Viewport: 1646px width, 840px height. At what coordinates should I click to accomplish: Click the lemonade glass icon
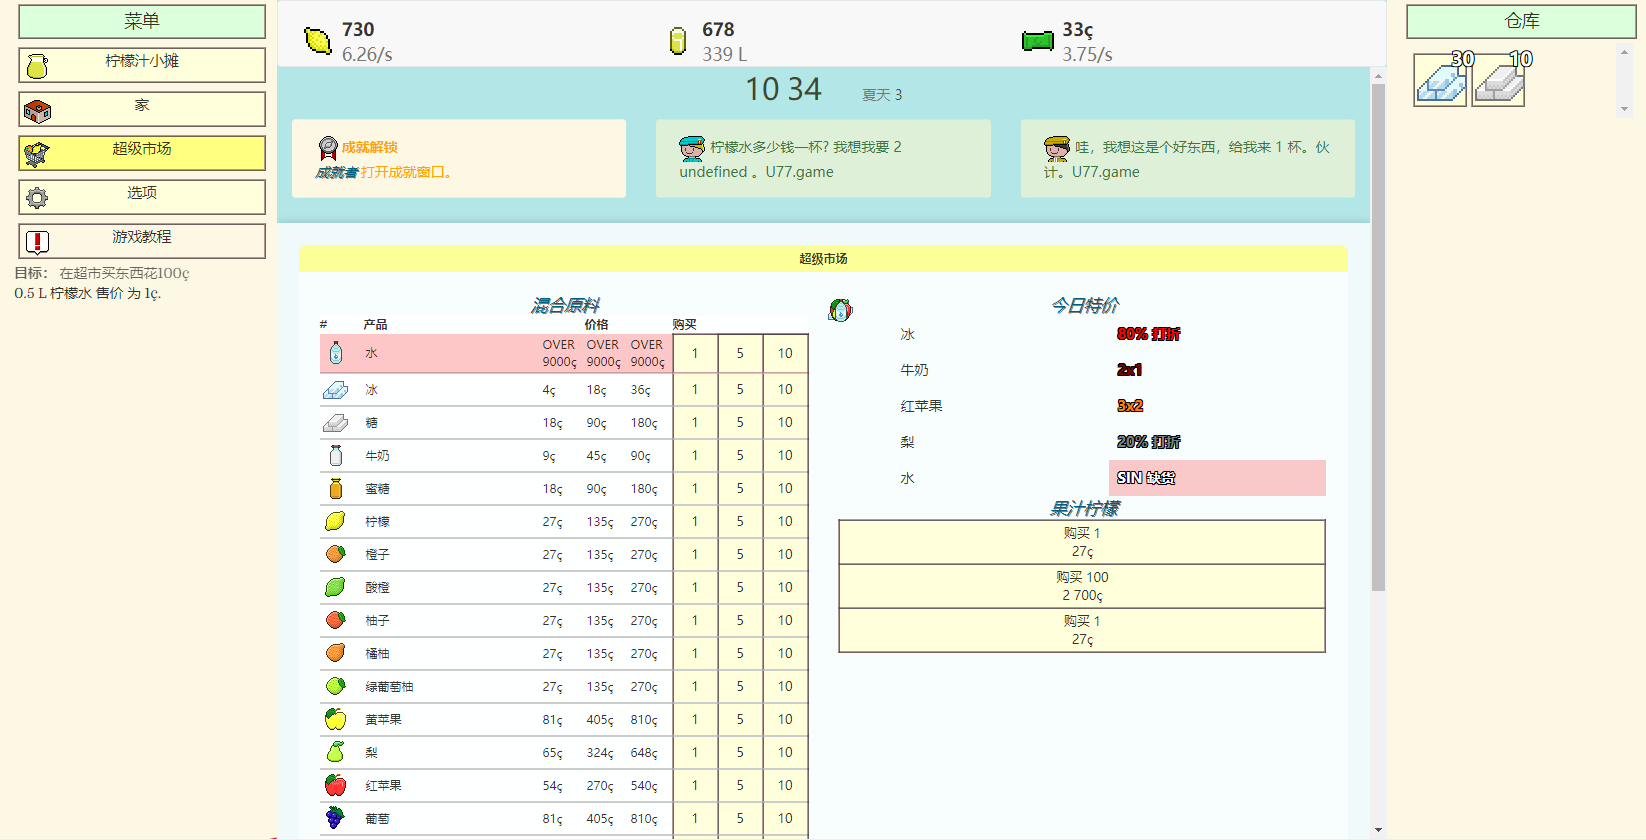678,41
